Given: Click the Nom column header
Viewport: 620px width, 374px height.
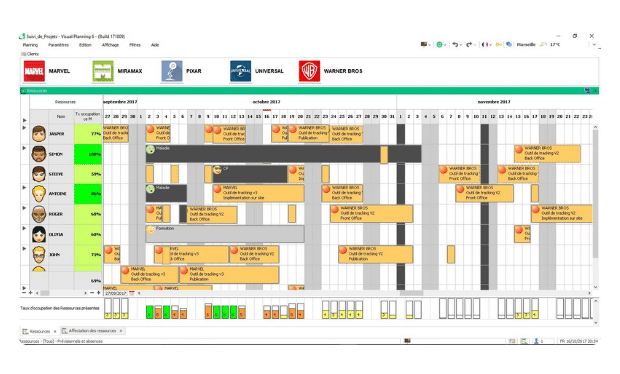Looking at the screenshot, I should 61,117.
